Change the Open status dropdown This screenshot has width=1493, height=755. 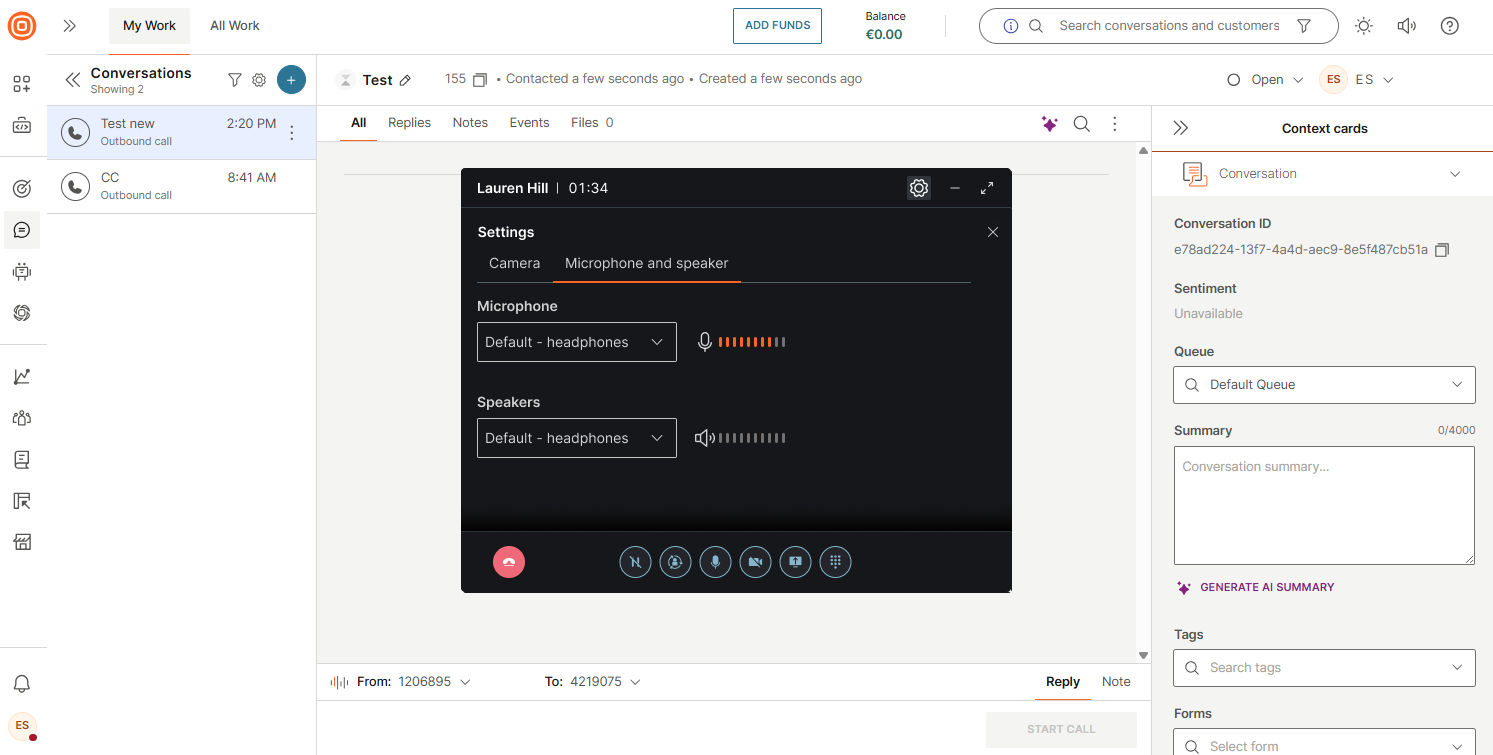pos(1266,80)
